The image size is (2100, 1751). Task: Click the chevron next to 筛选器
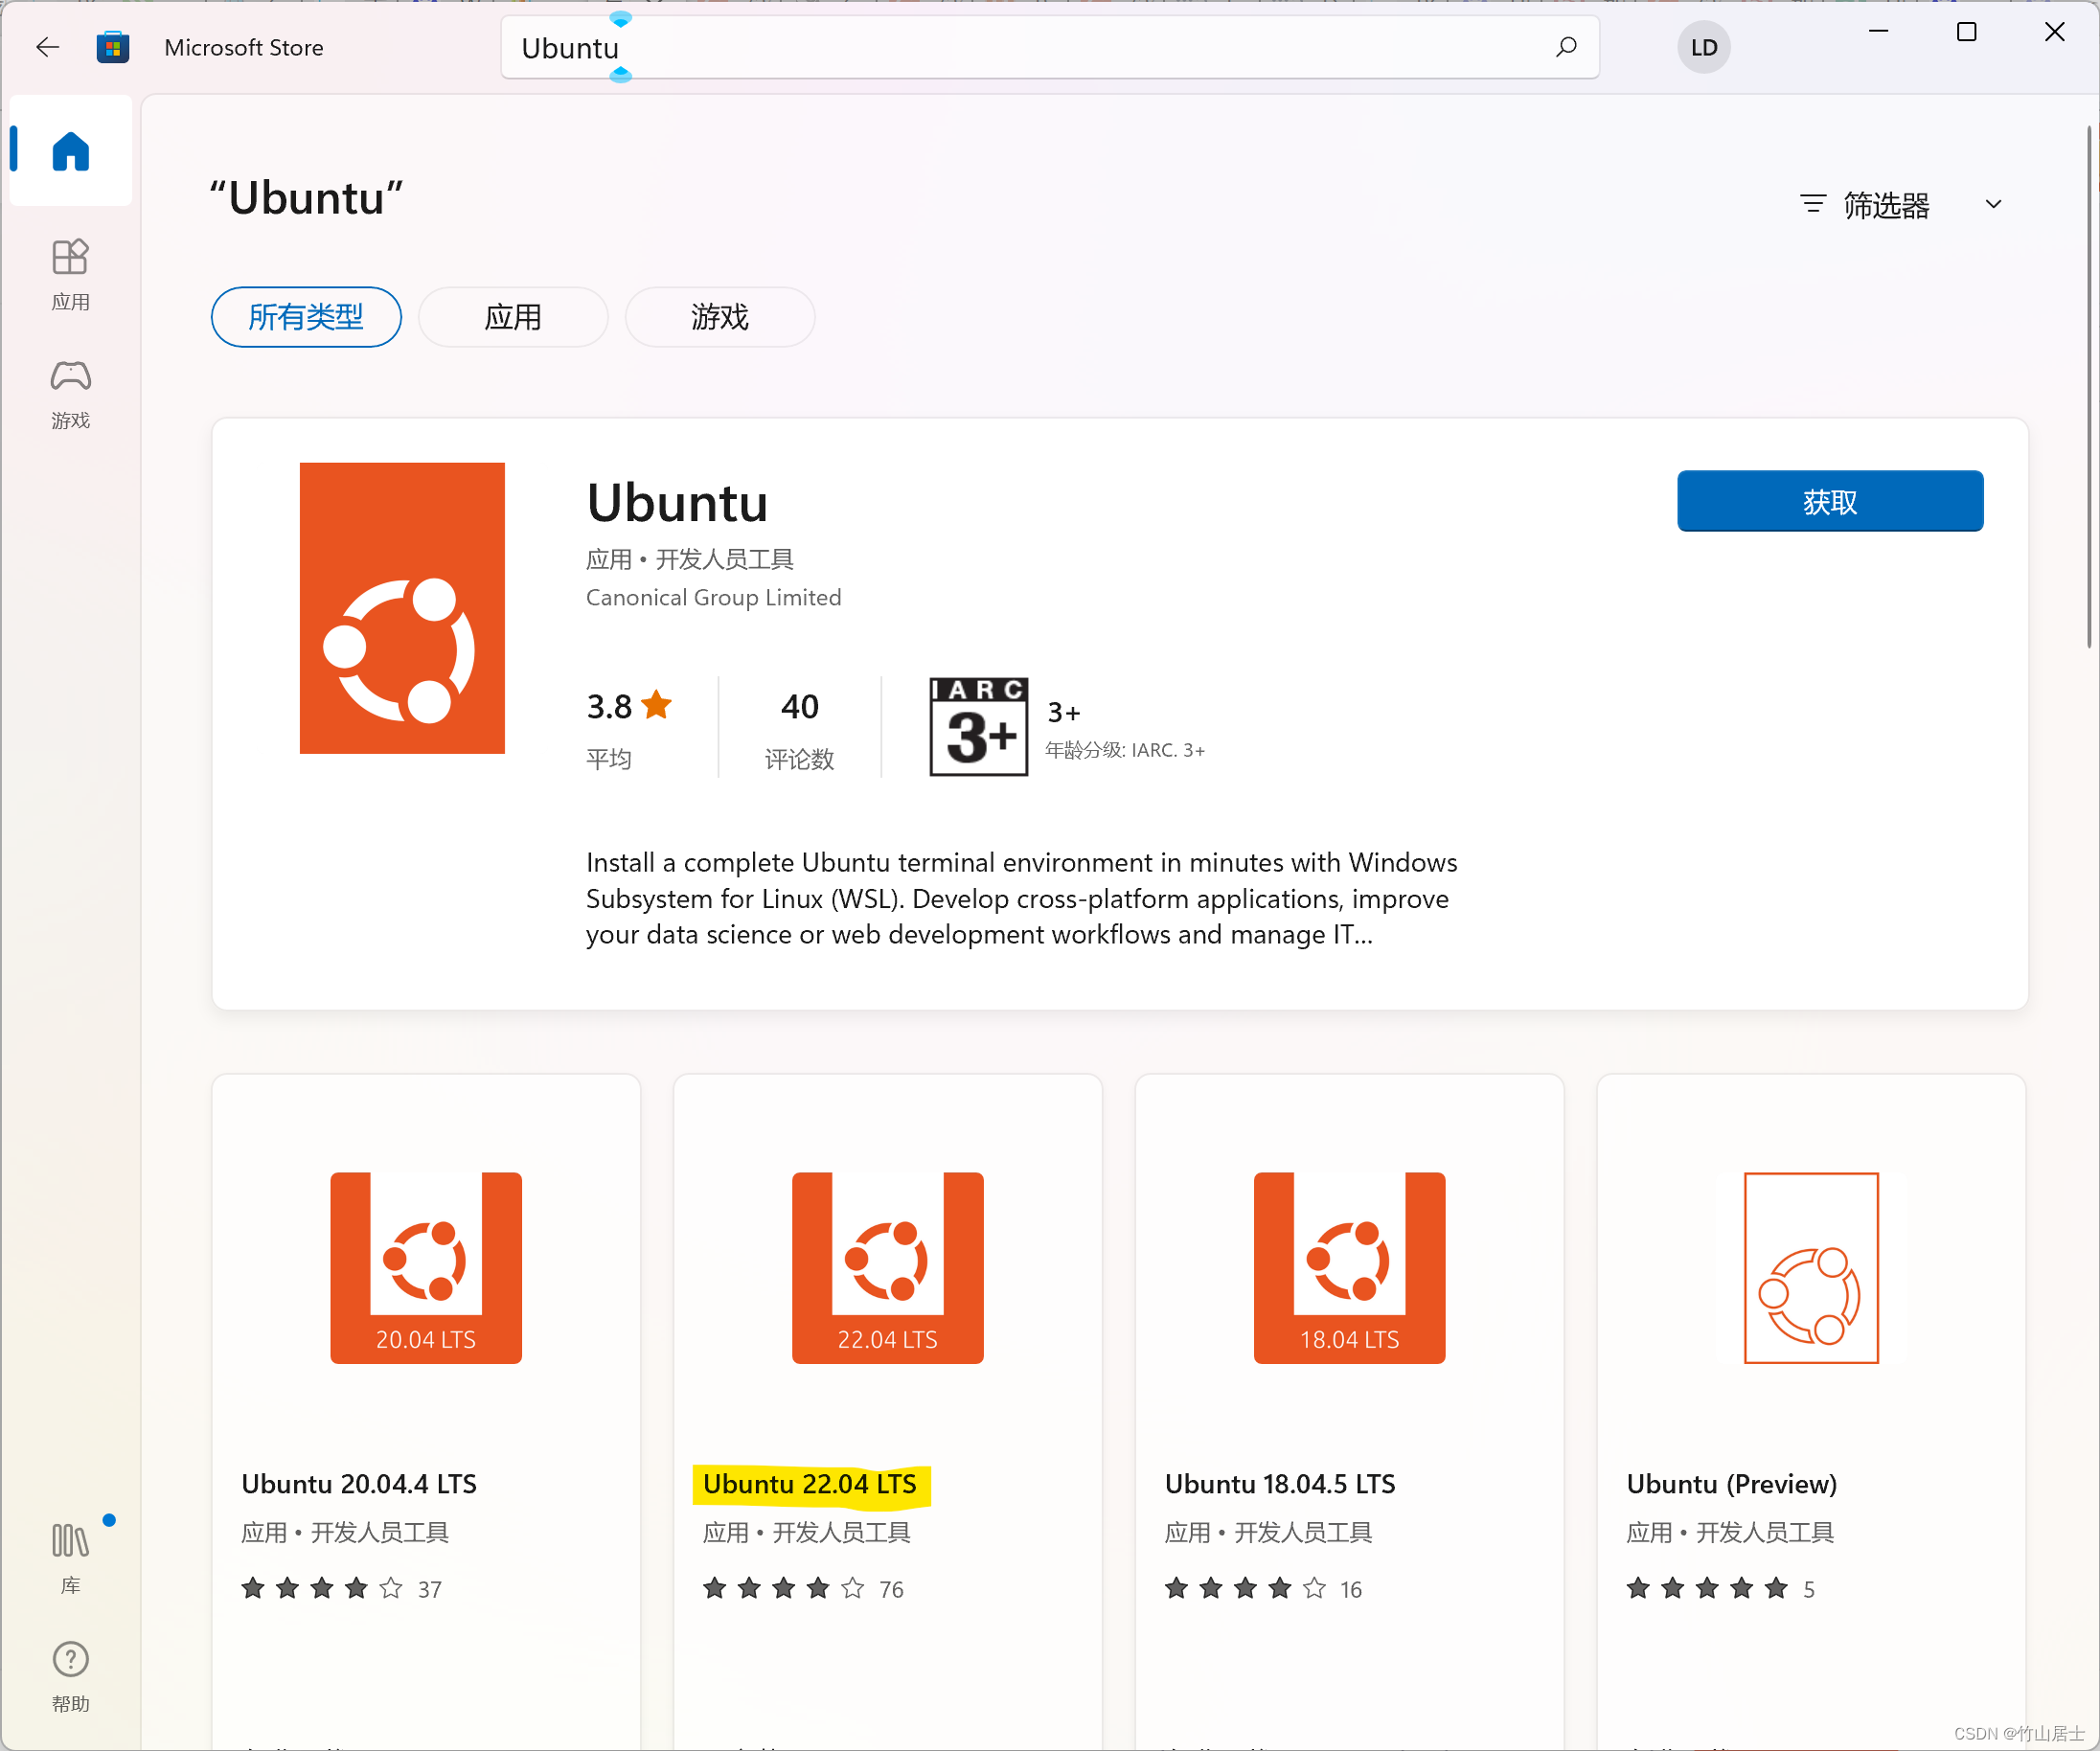(1993, 205)
